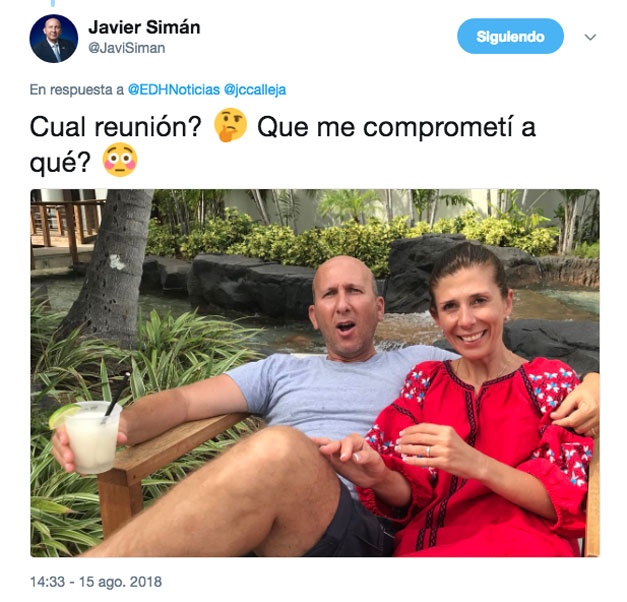627x602 pixels.
Task: Open the Javier Simán display name
Action: (144, 28)
